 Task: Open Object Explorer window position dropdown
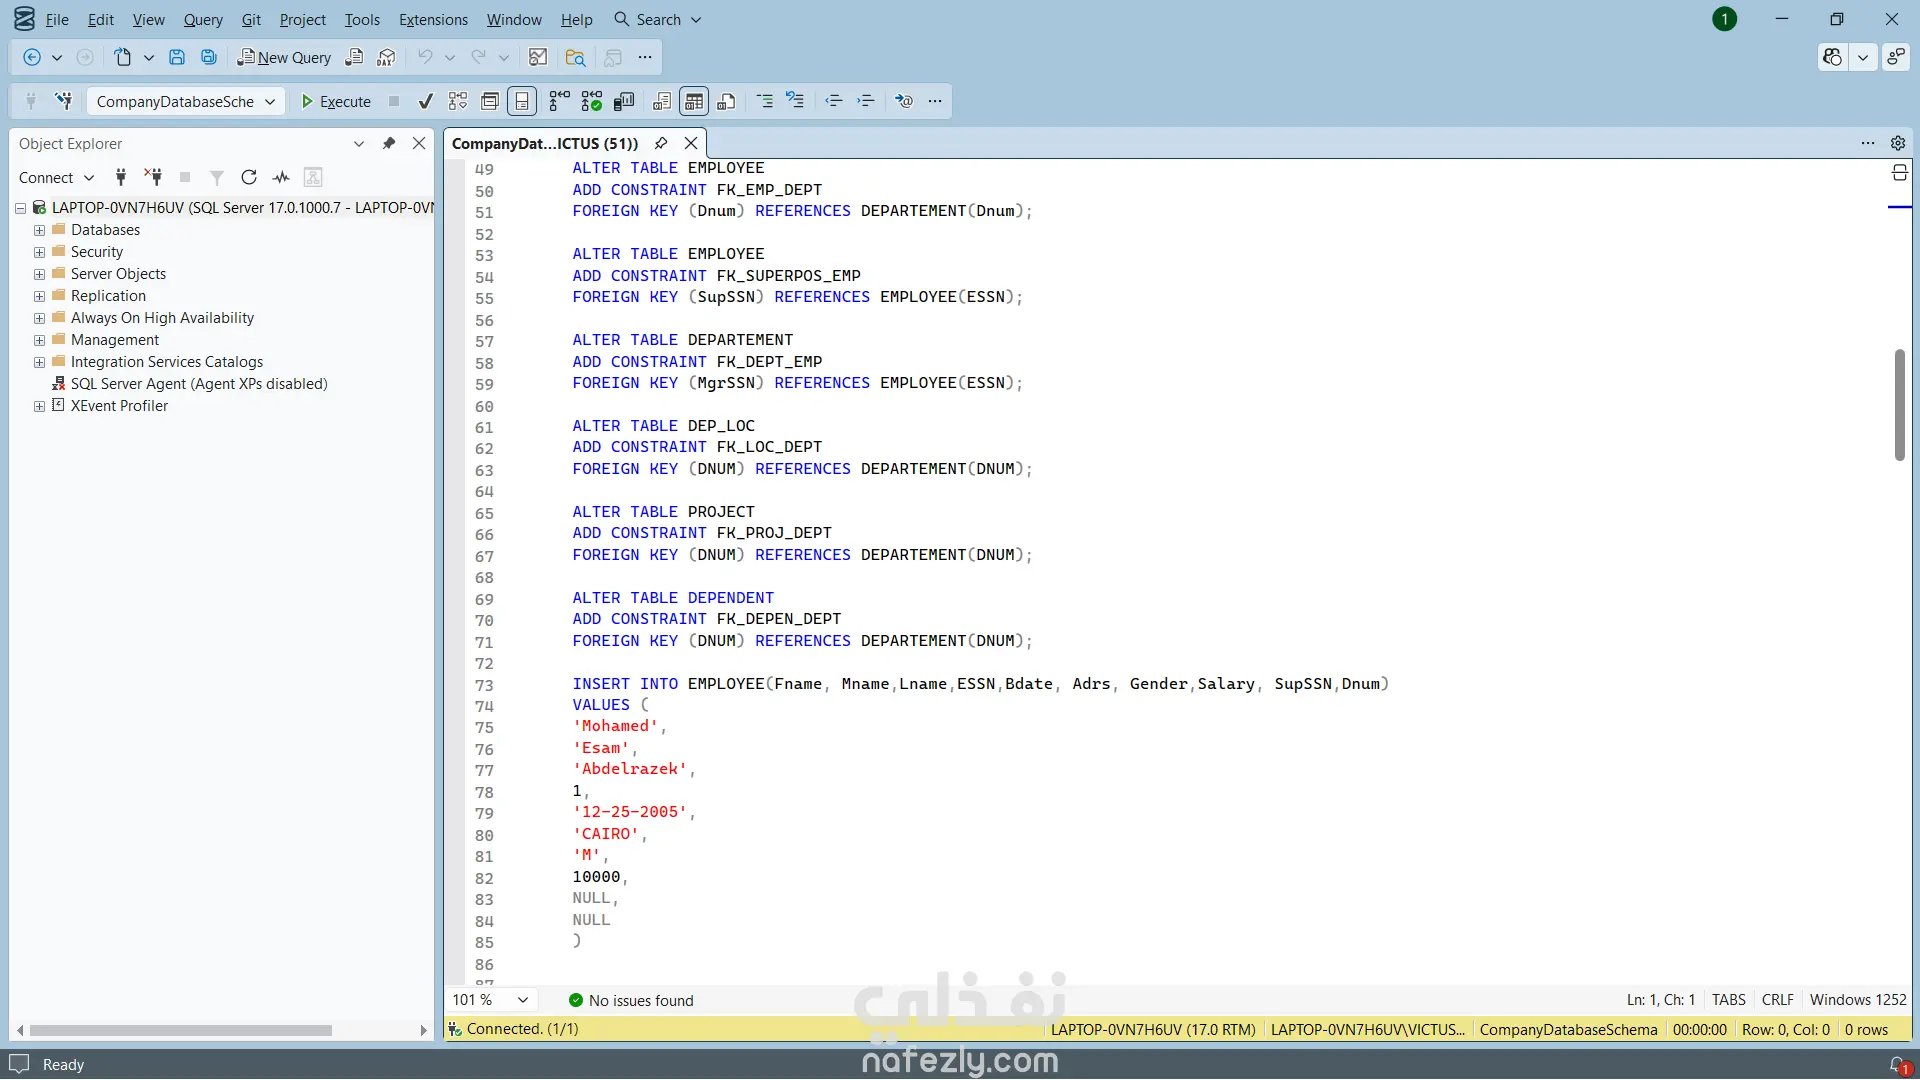(x=359, y=143)
